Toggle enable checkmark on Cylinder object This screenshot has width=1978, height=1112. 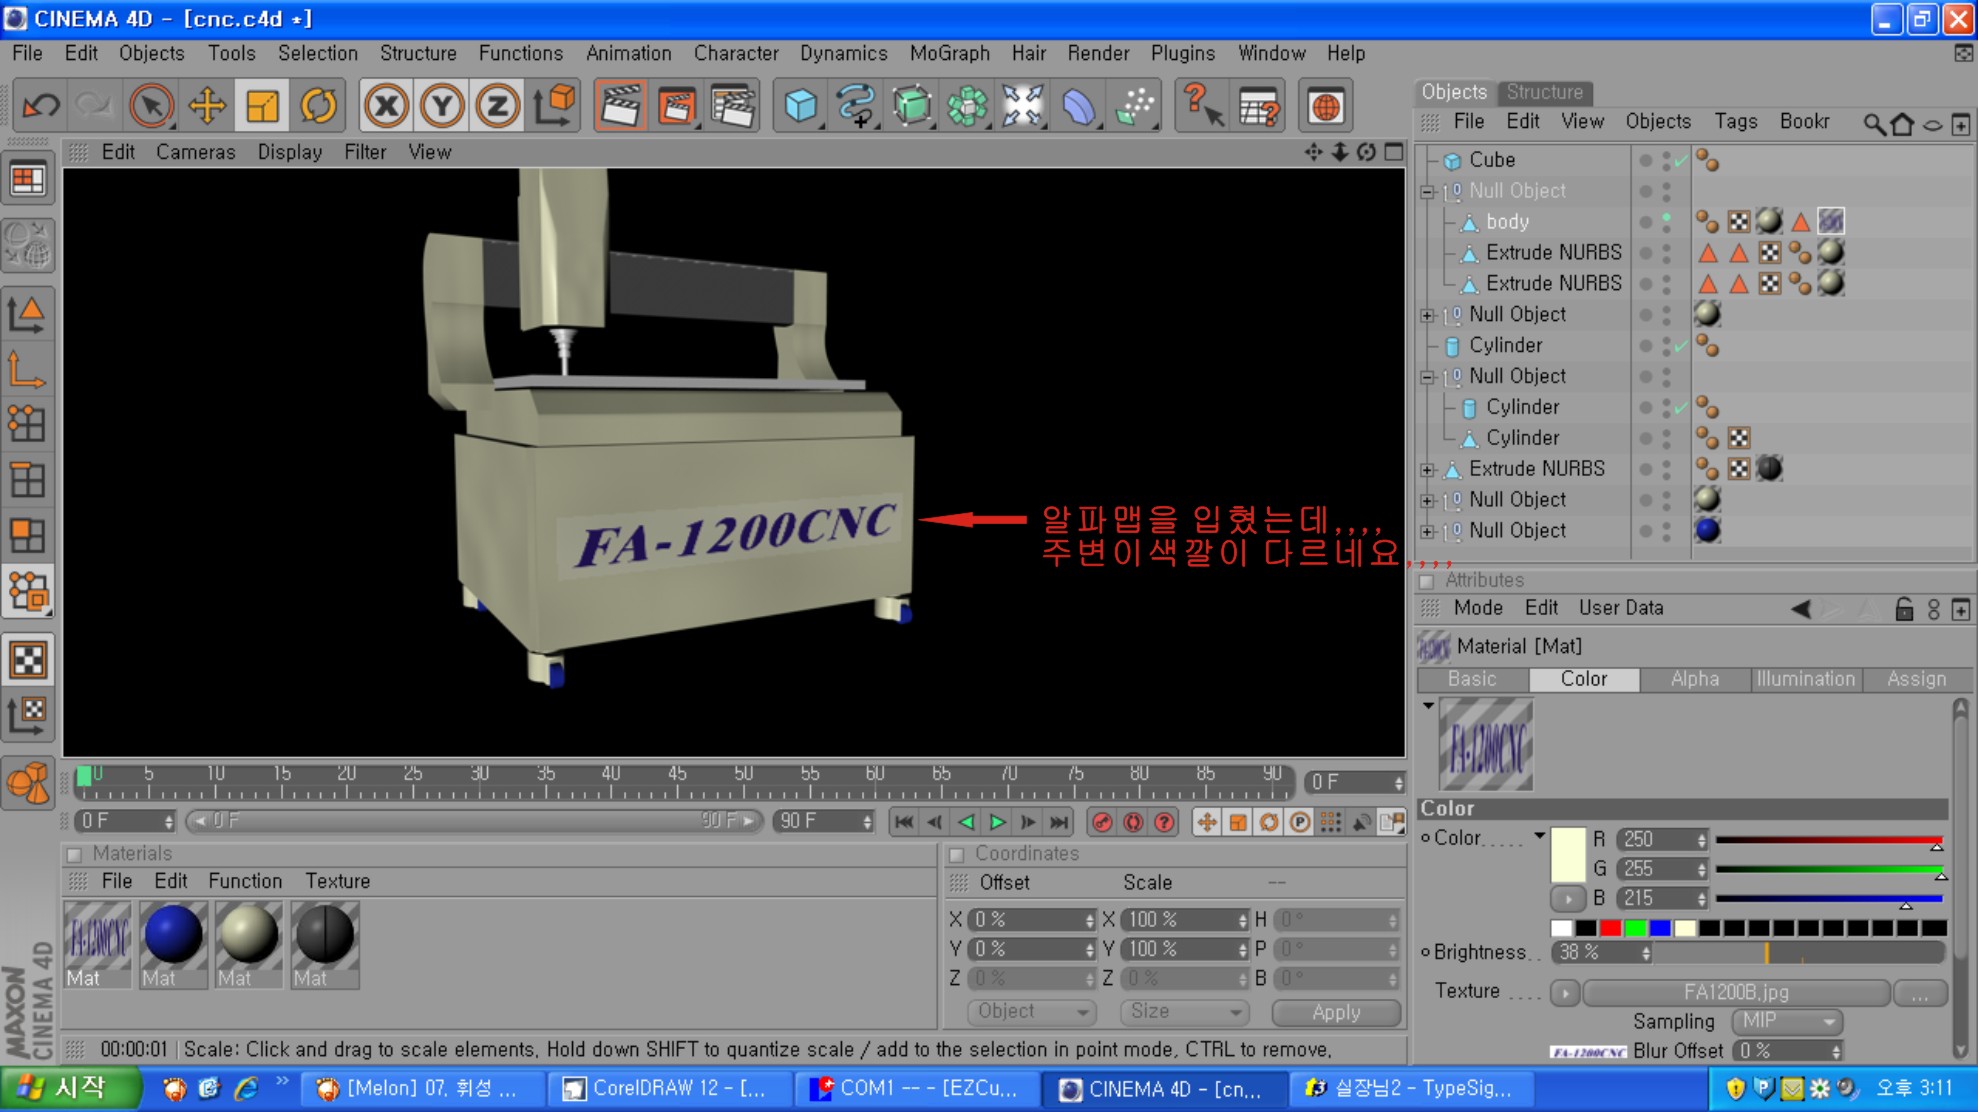1681,346
